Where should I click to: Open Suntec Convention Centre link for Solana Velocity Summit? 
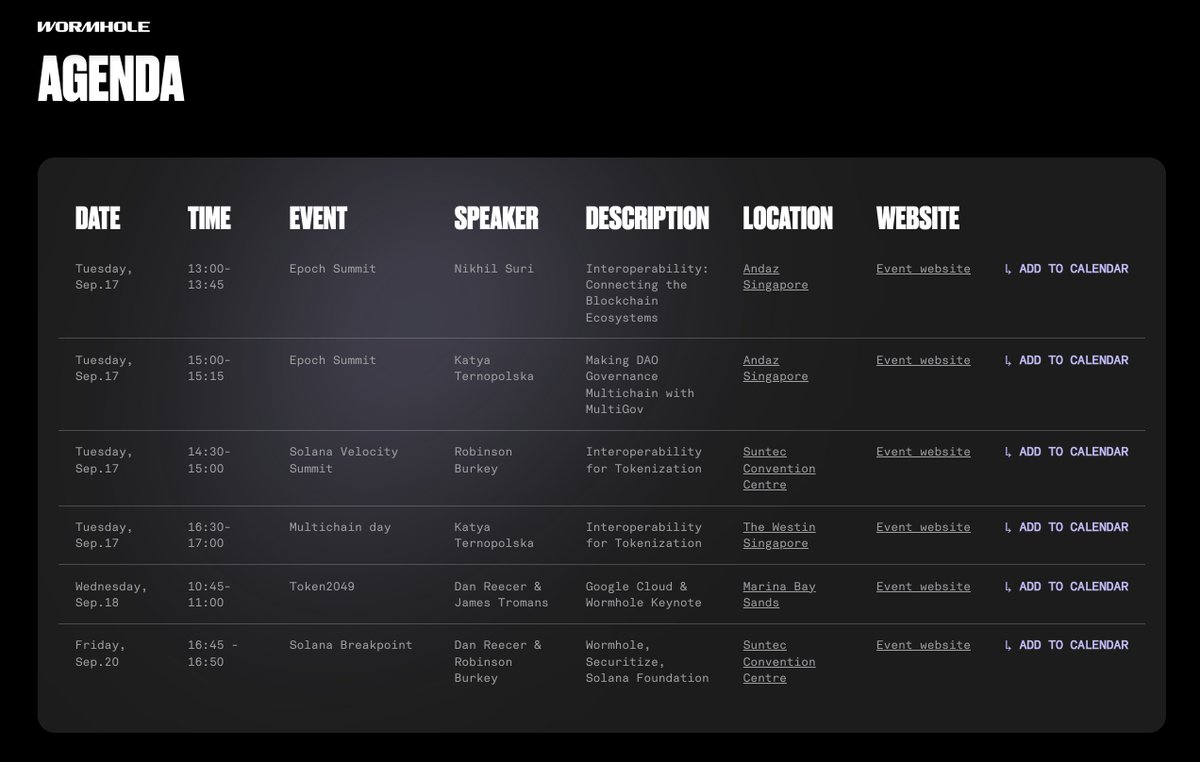click(x=779, y=468)
